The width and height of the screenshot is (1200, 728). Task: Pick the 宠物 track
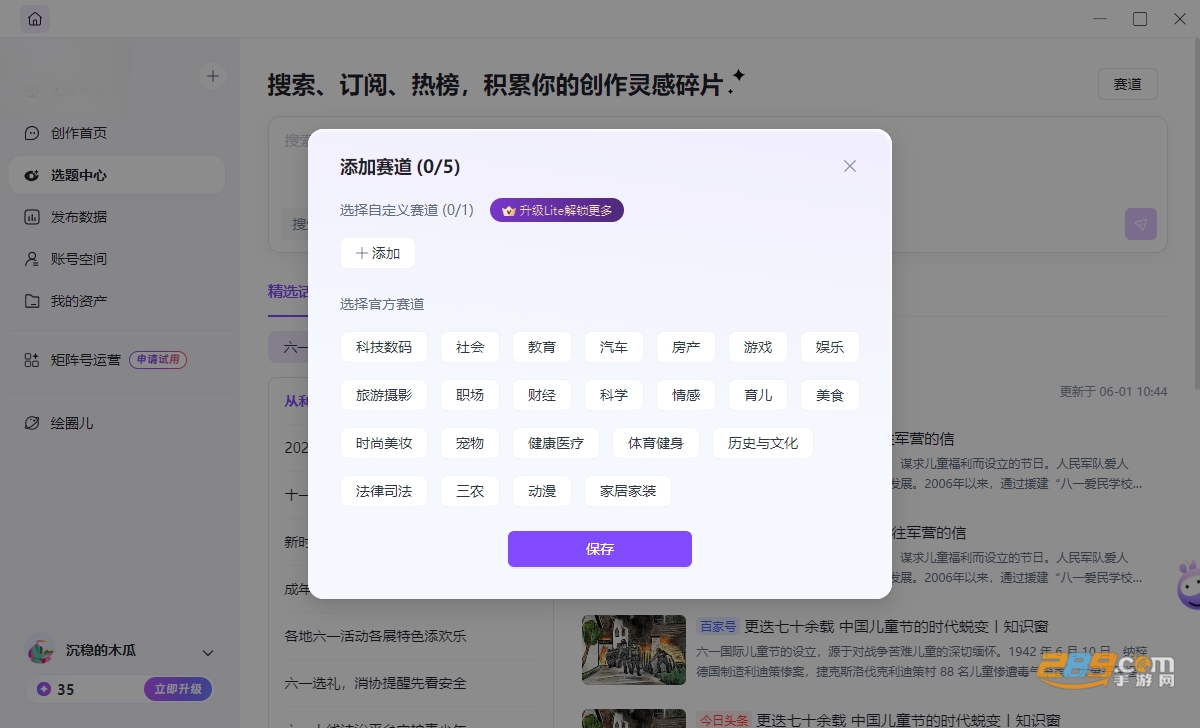tap(470, 443)
